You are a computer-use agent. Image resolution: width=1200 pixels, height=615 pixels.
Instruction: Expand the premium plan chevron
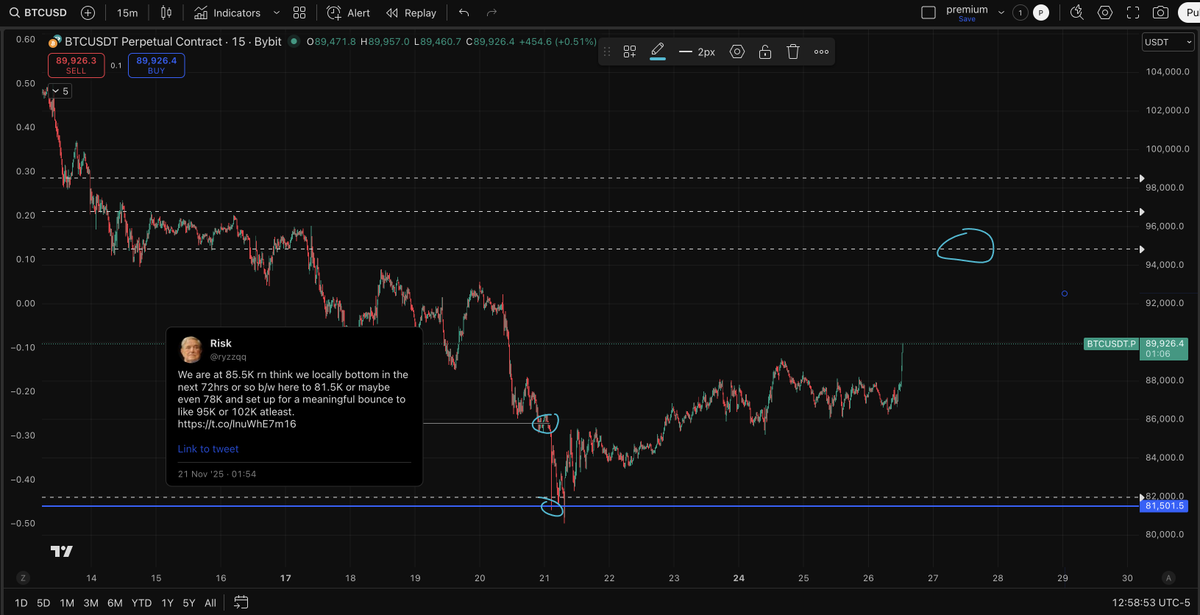[x=998, y=11]
